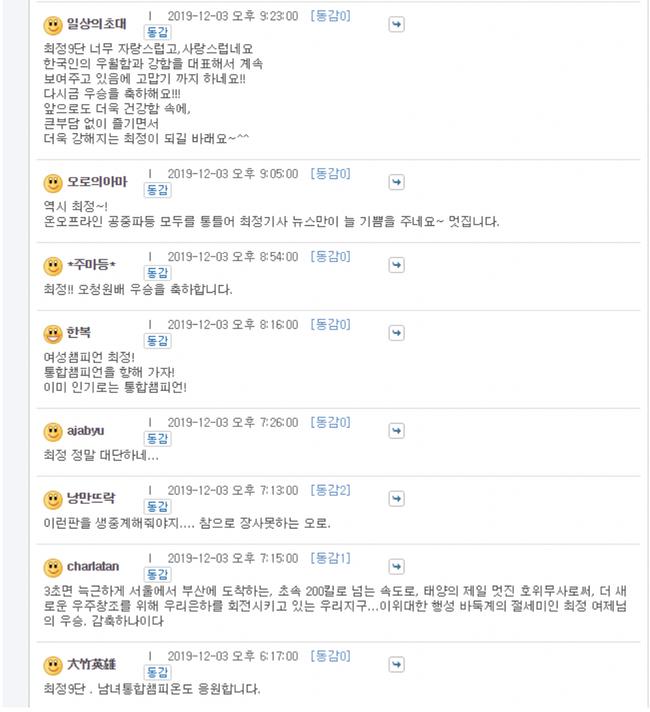Screen dimensions: 650x712
Task: Click reply arrow icon on ajabyu comment
Action: tap(396, 431)
